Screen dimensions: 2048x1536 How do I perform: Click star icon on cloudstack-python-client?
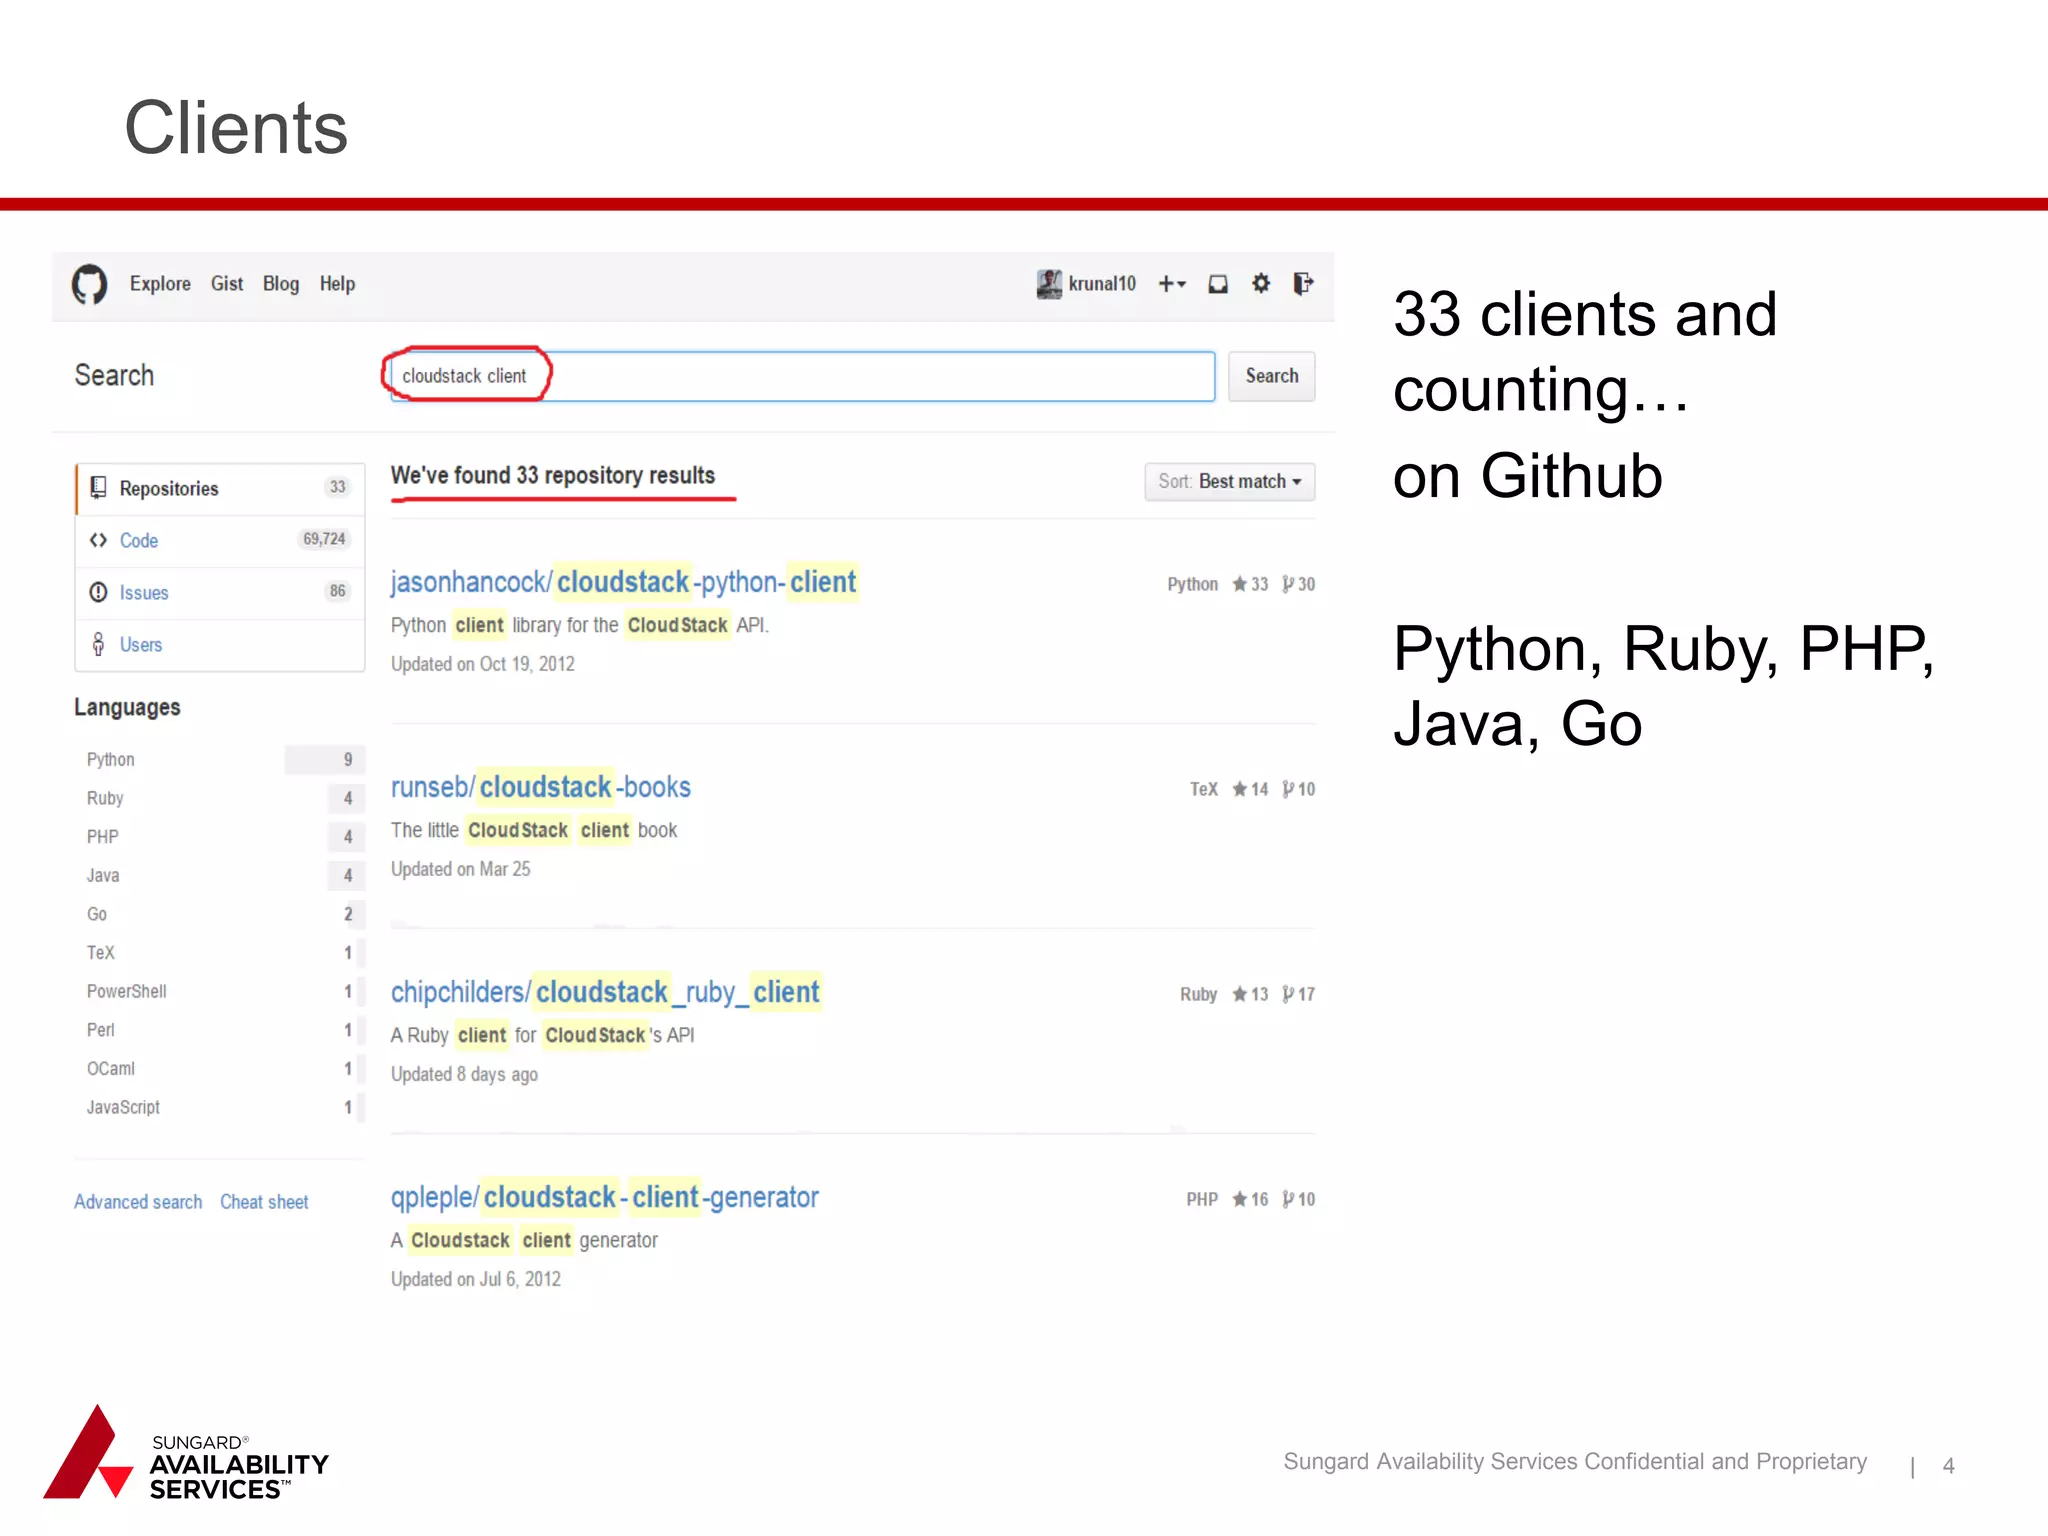click(1240, 584)
